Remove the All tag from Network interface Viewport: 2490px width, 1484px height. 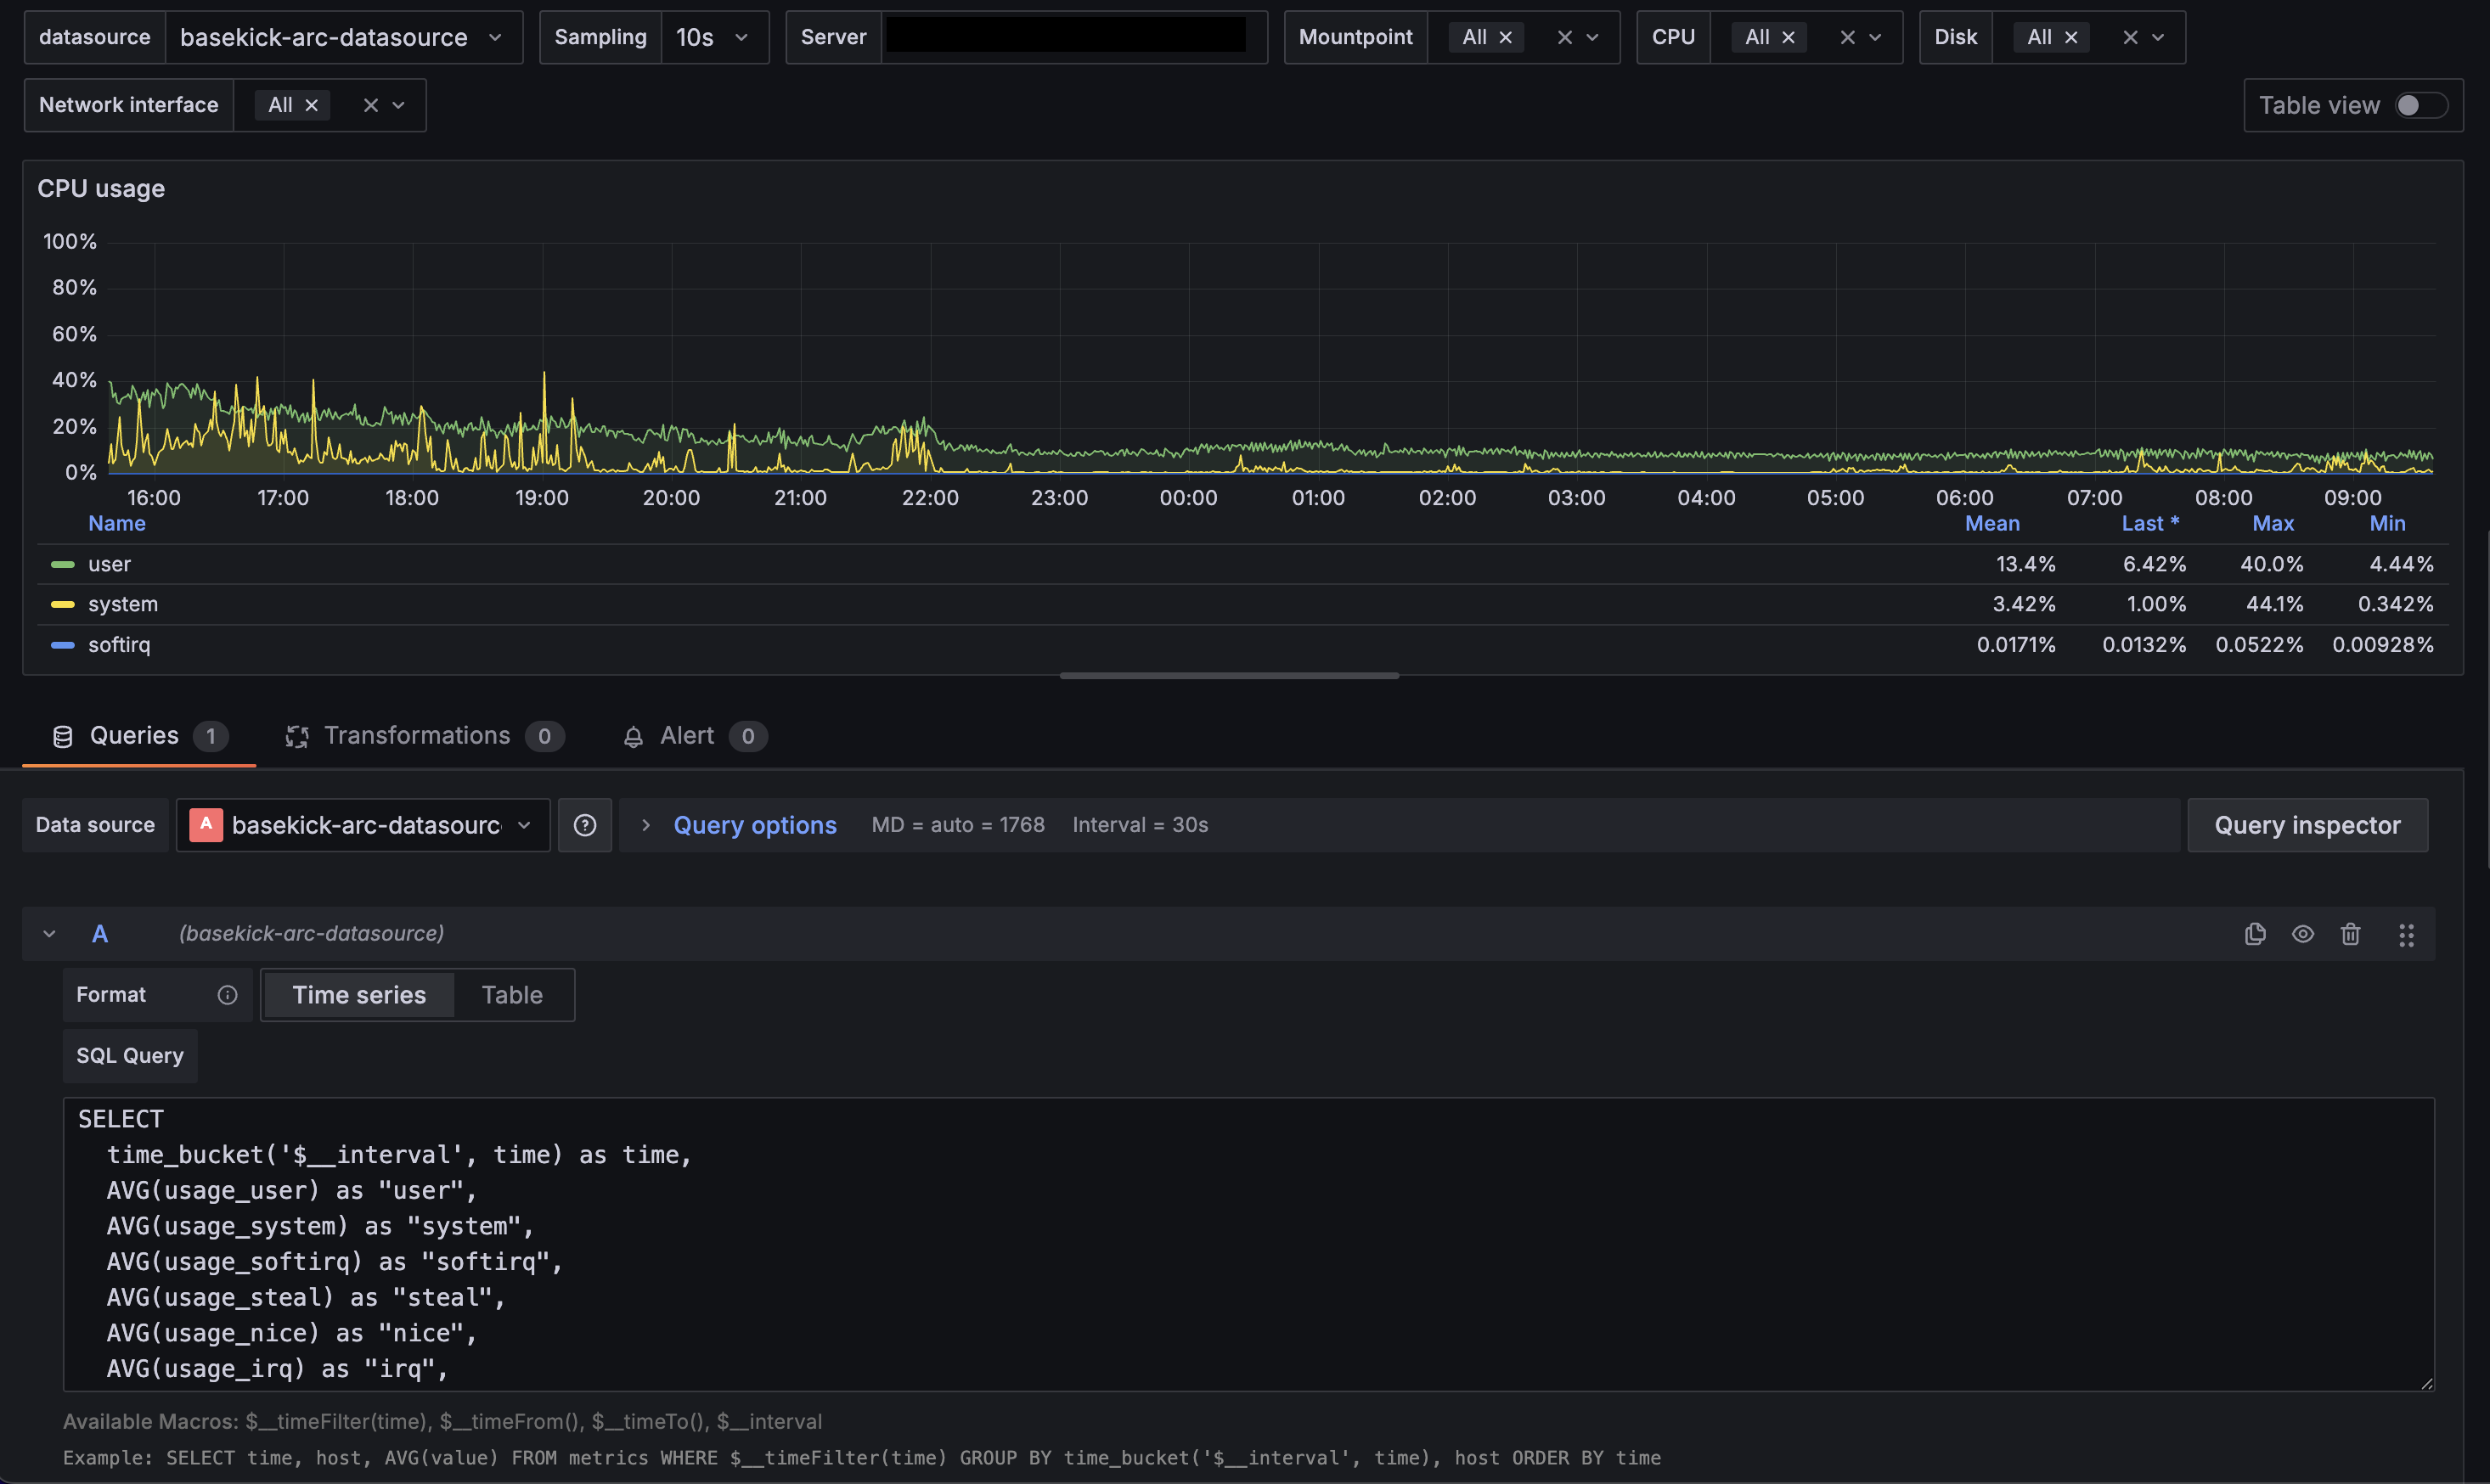311,104
